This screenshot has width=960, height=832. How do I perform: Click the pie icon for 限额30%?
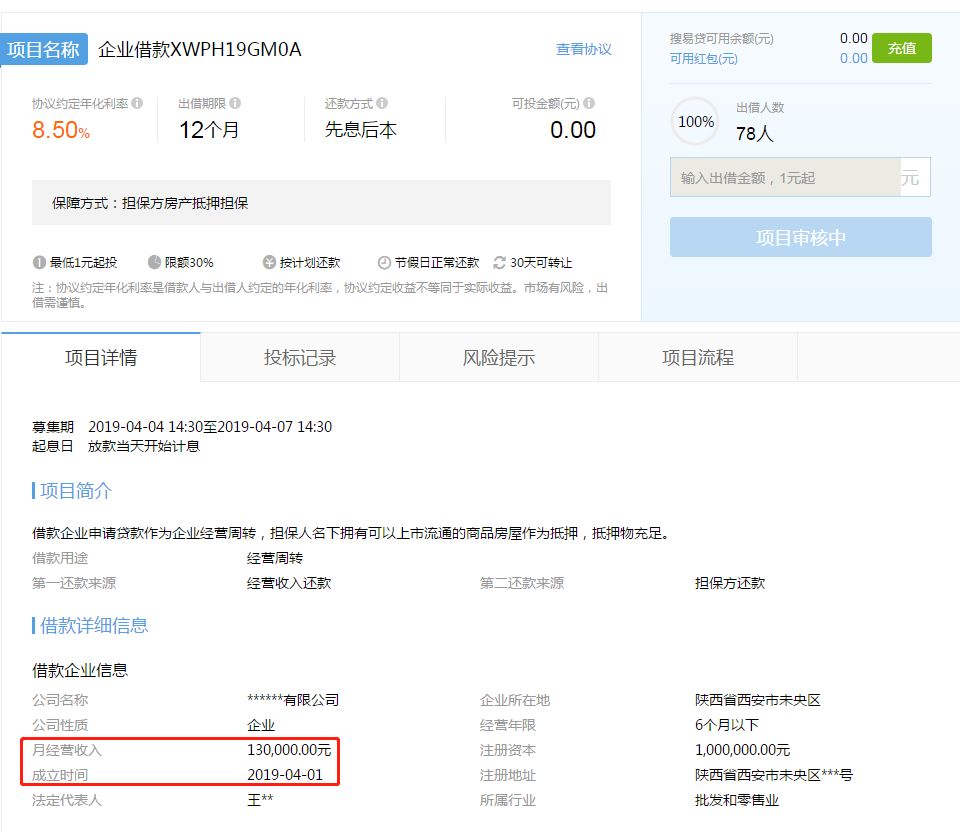(x=154, y=263)
